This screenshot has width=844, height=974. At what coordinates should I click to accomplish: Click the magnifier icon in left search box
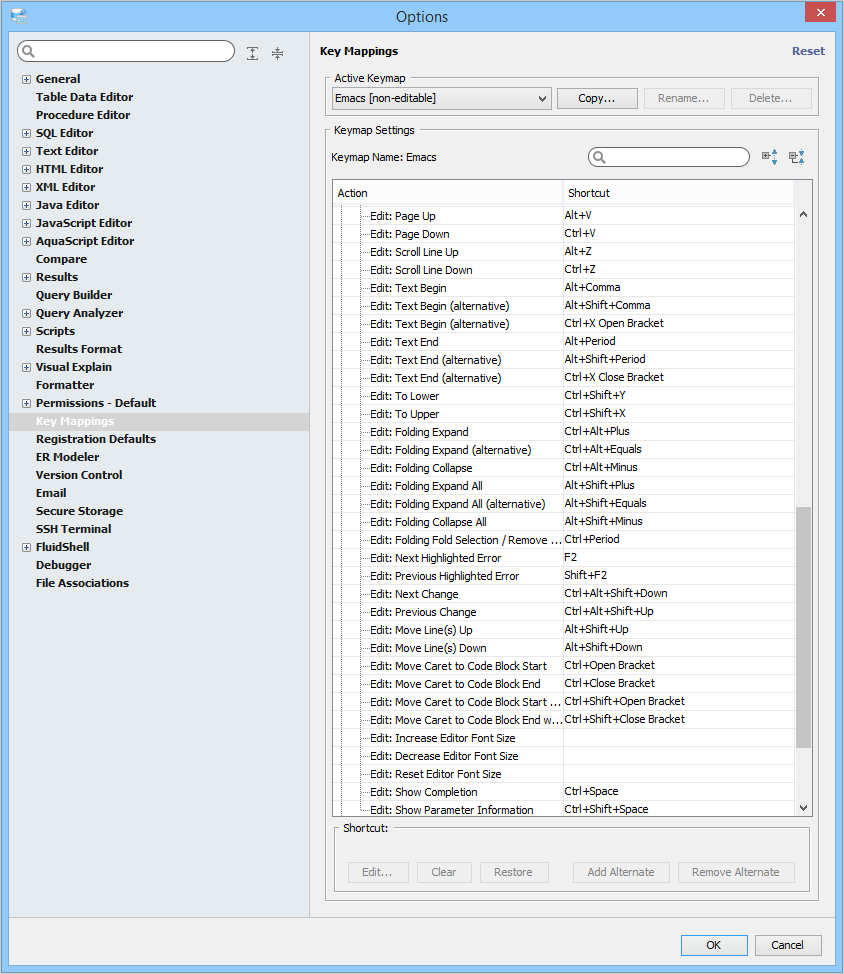point(29,51)
